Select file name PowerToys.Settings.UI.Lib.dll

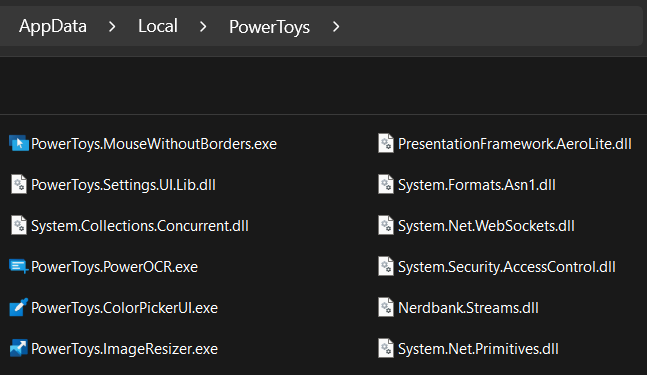(123, 185)
